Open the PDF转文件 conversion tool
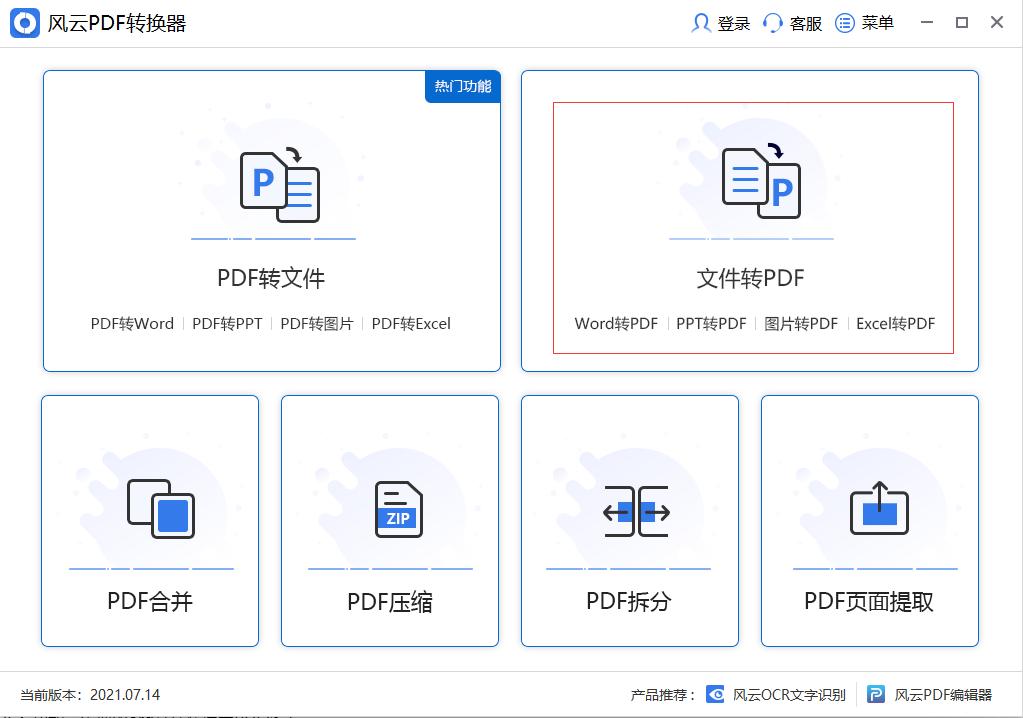This screenshot has width=1023, height=718. point(271,278)
